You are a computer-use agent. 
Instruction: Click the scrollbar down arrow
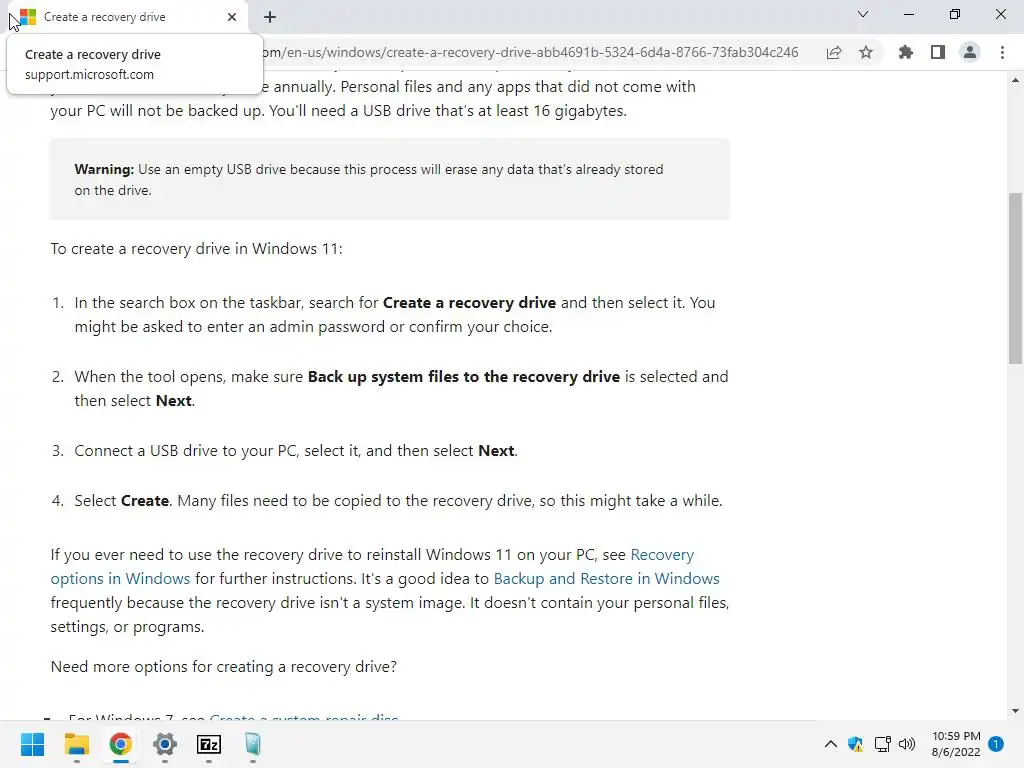pos(1016,711)
